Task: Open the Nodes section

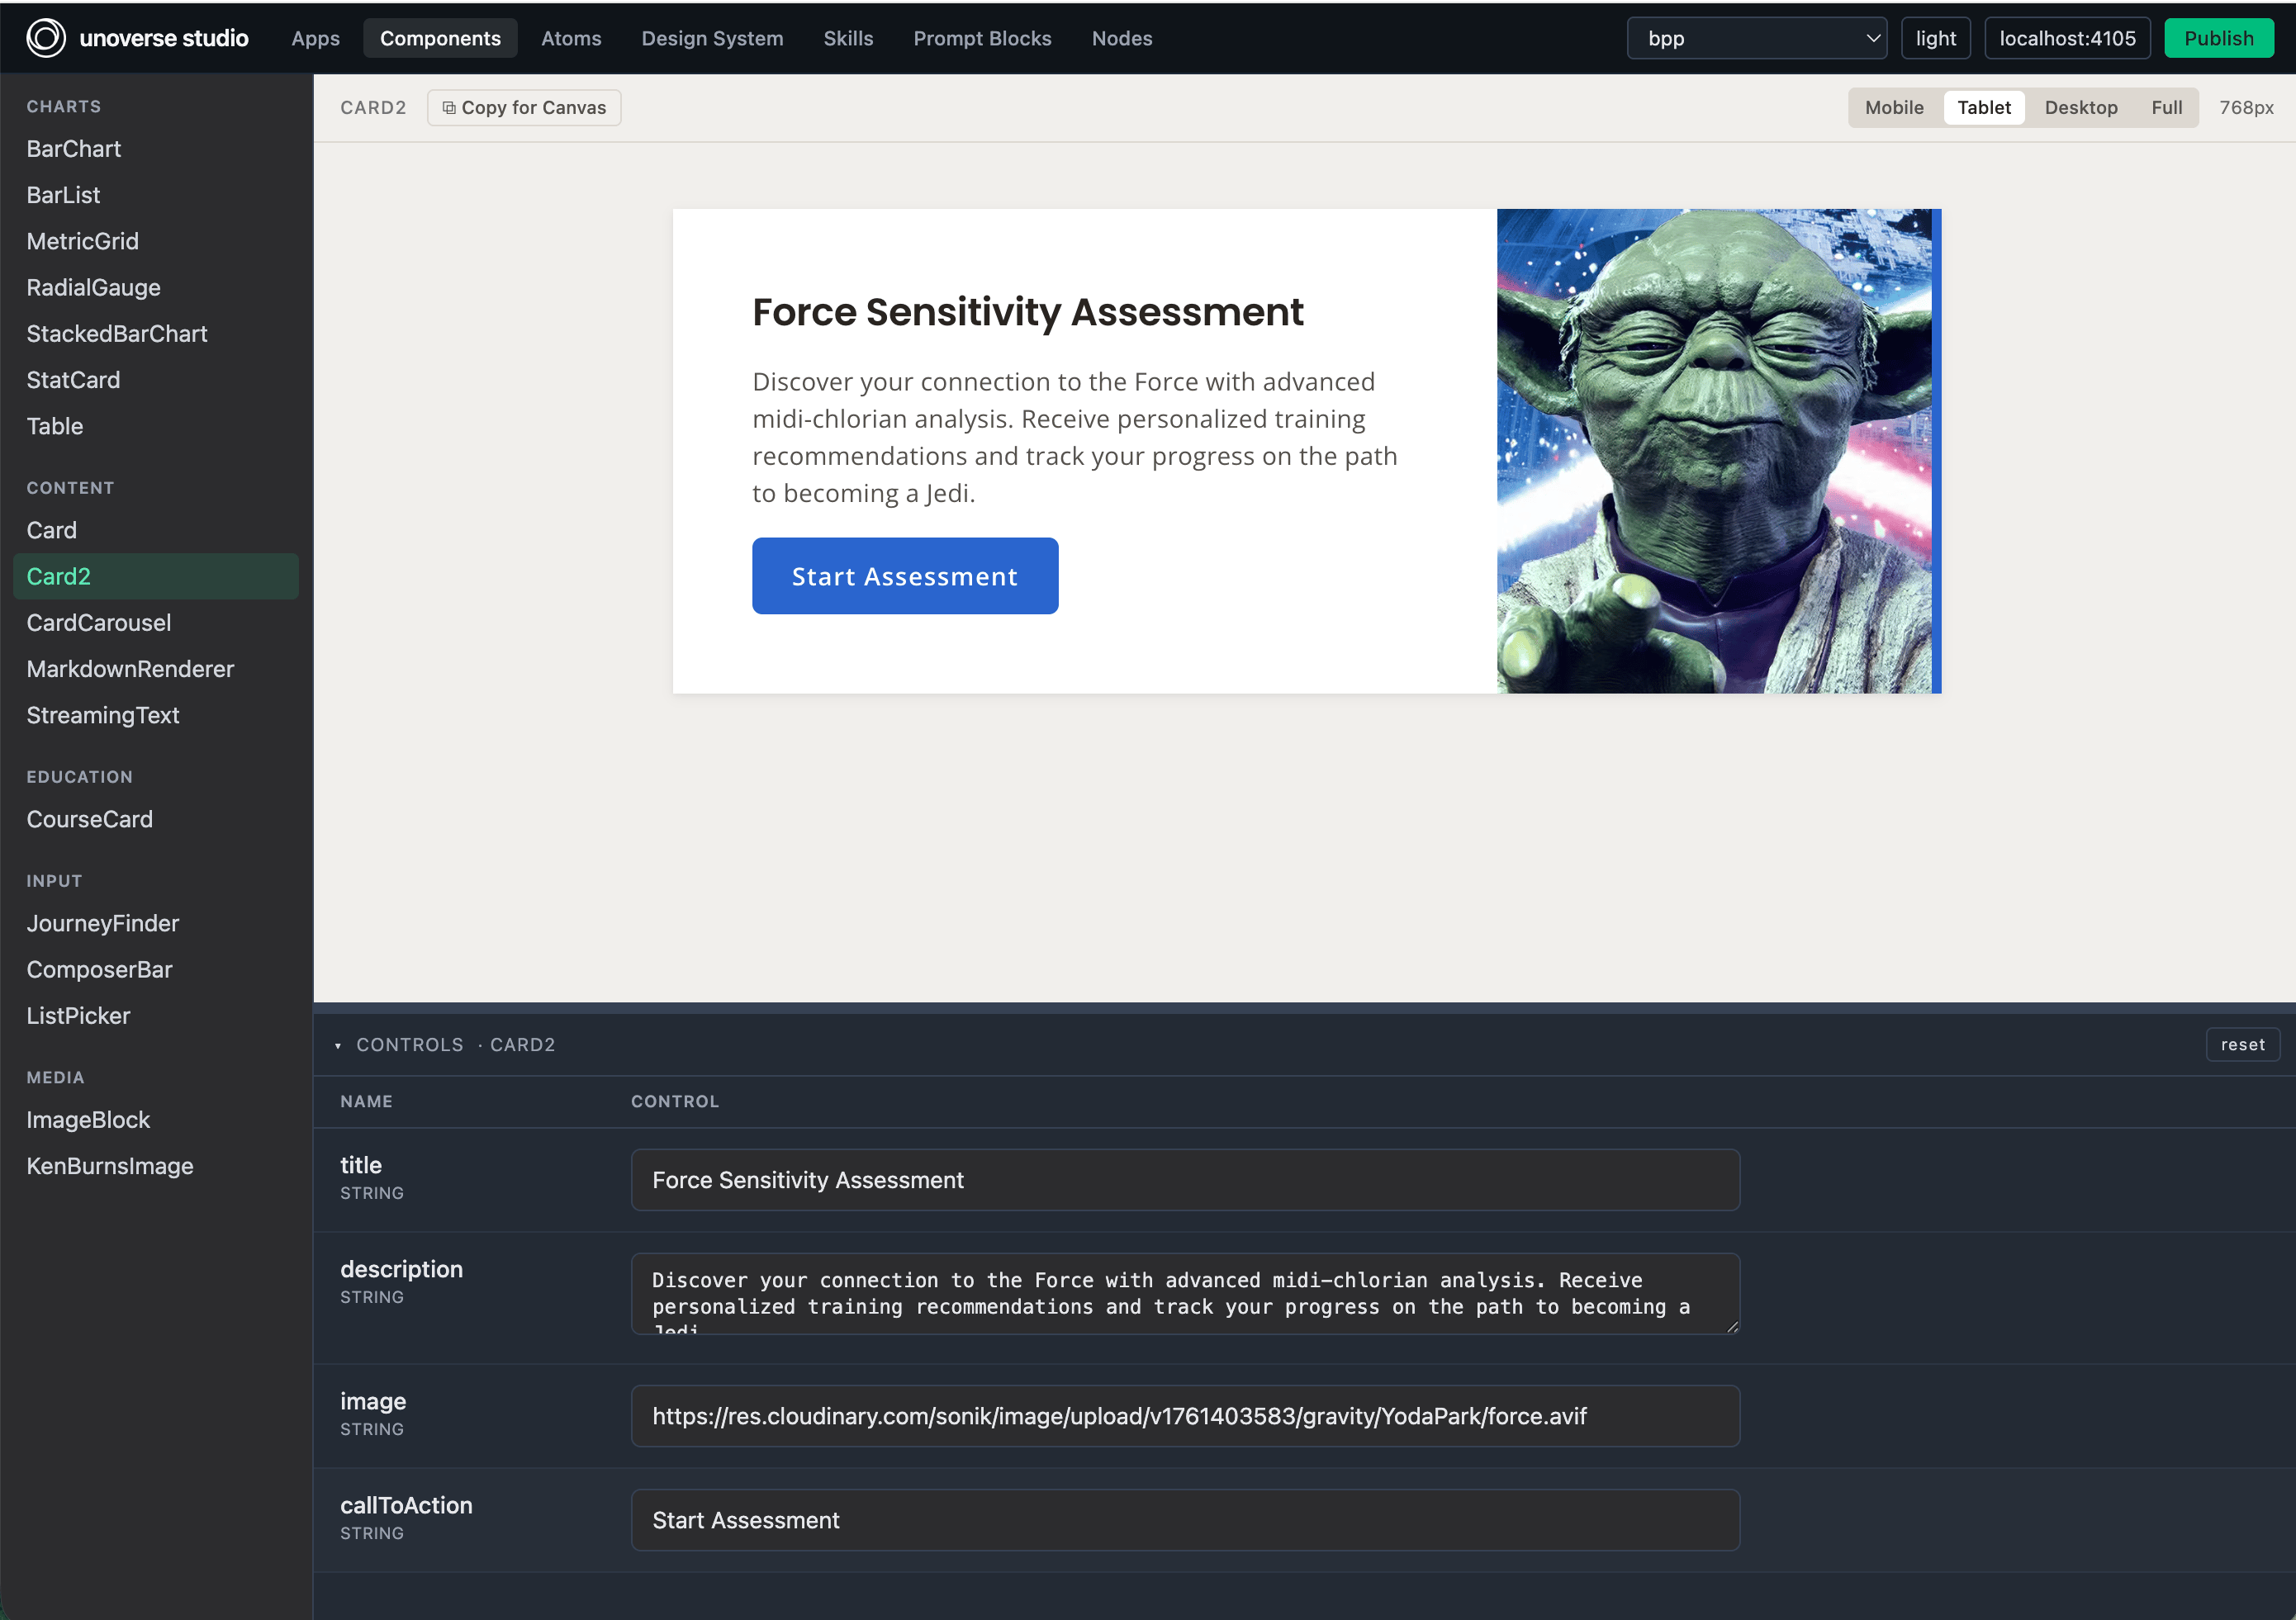Action: pyautogui.click(x=1122, y=38)
